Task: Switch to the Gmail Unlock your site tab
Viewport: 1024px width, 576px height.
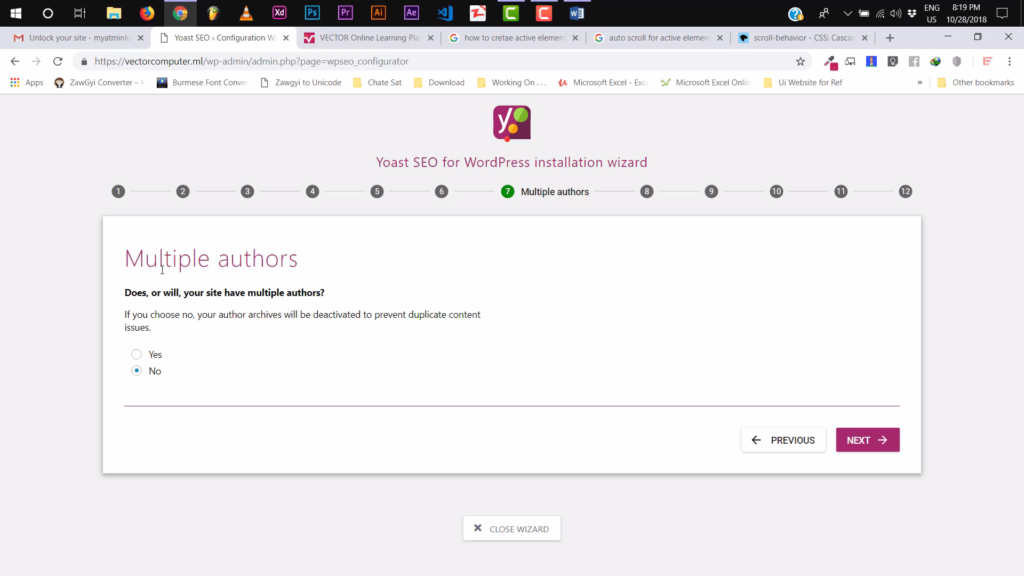Action: click(x=78, y=38)
